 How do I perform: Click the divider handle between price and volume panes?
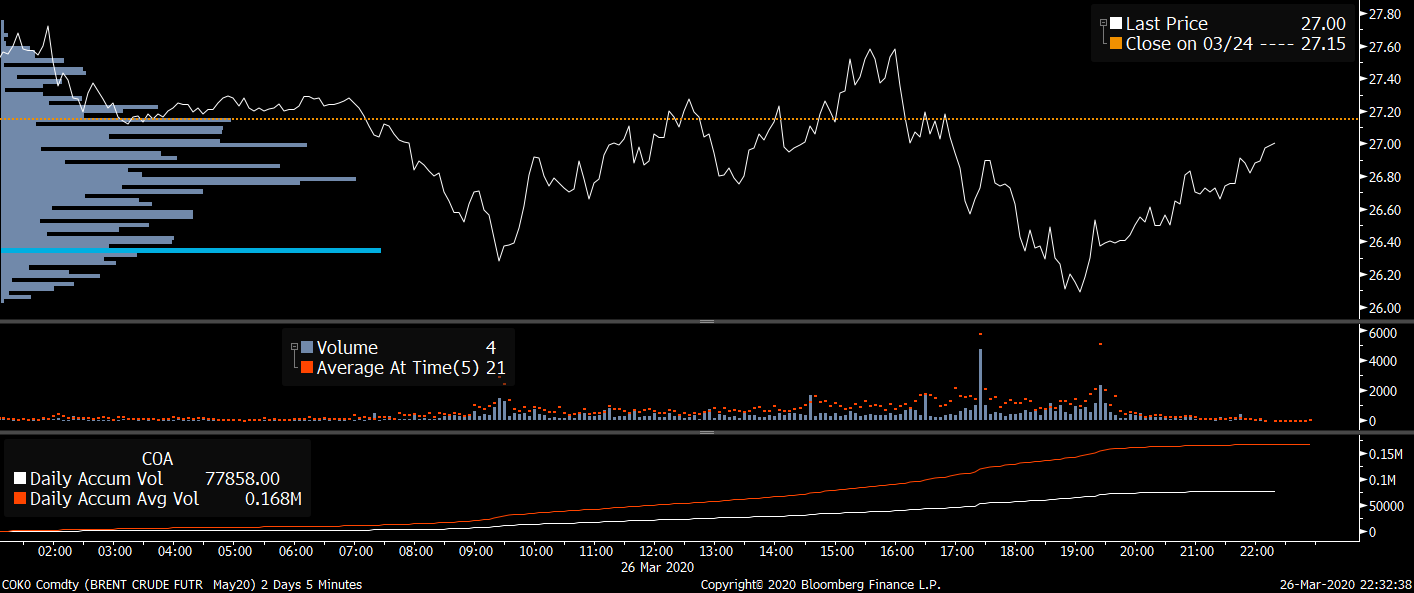coord(707,321)
